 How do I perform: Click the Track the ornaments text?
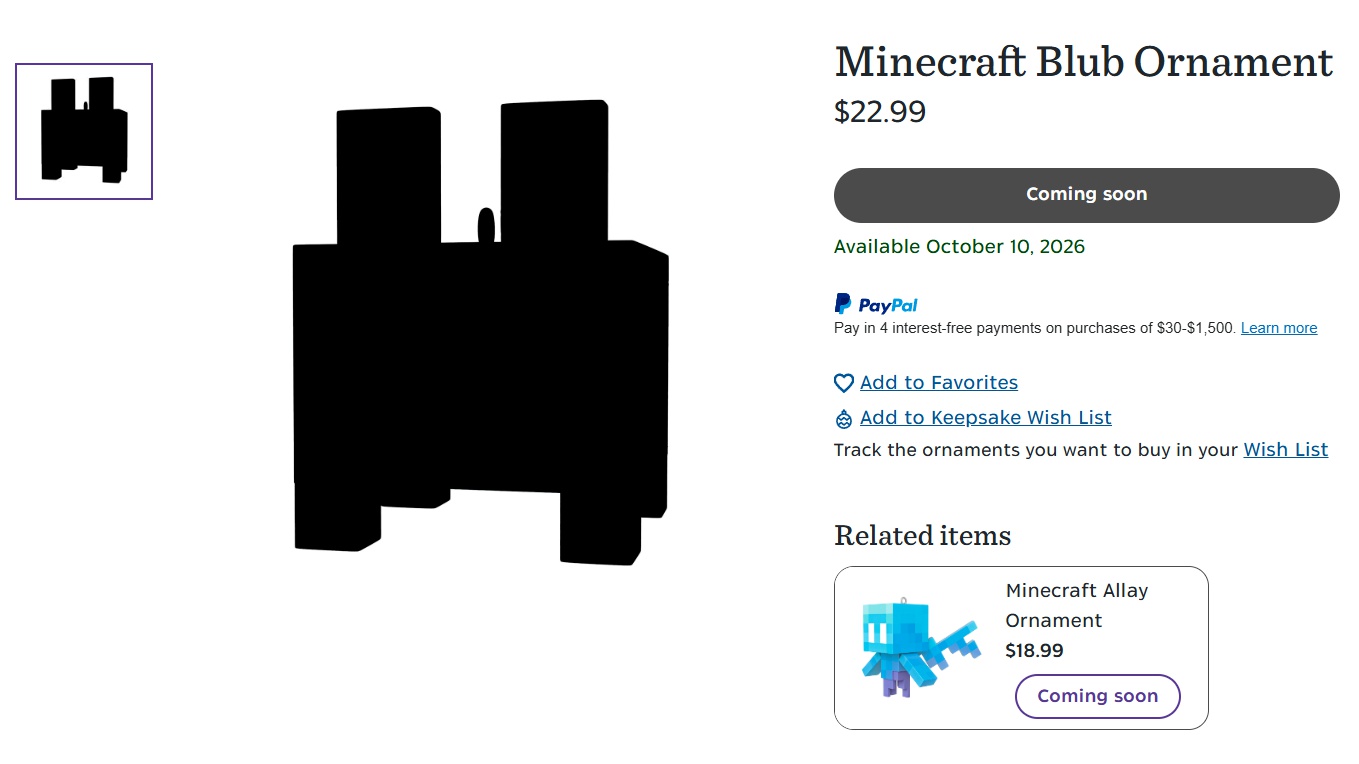click(1035, 450)
